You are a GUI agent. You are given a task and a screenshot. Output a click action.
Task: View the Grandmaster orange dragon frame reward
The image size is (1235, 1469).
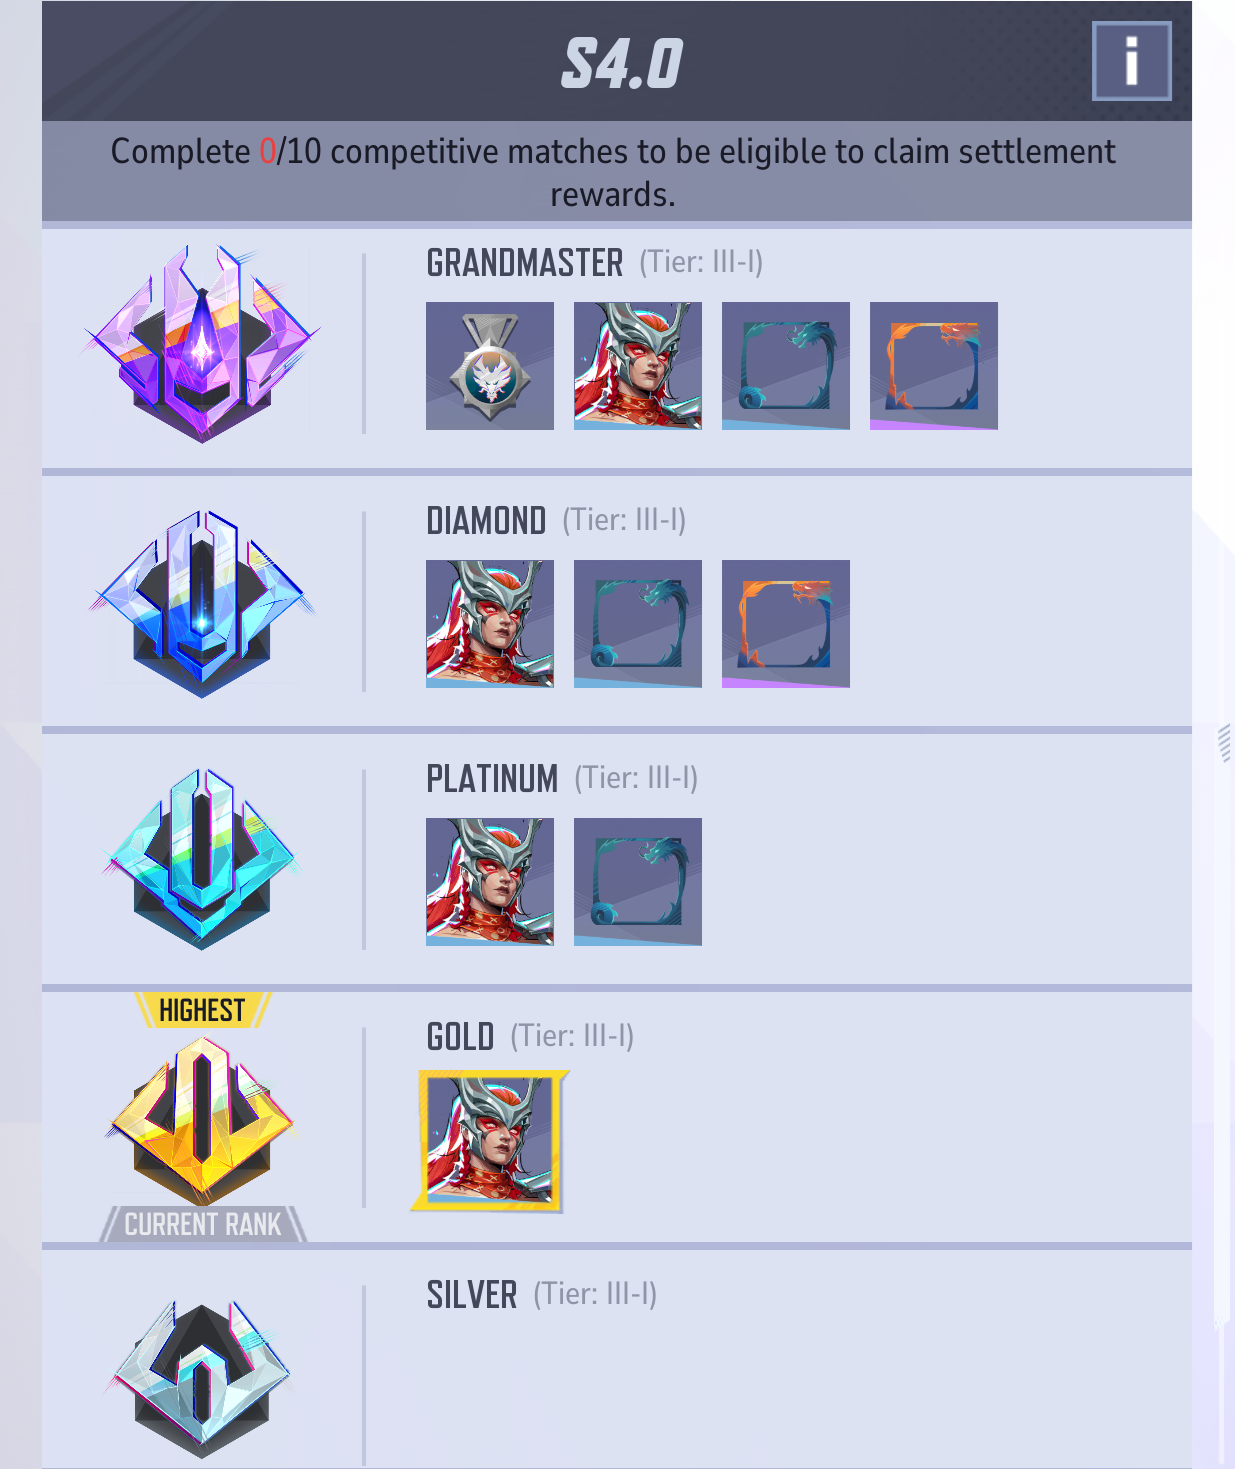[934, 366]
